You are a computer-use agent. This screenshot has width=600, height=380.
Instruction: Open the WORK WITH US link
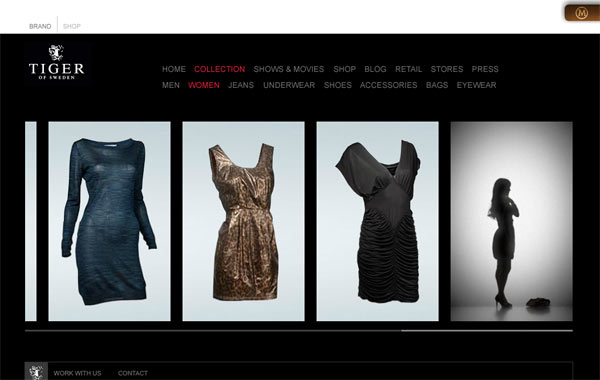tap(77, 373)
